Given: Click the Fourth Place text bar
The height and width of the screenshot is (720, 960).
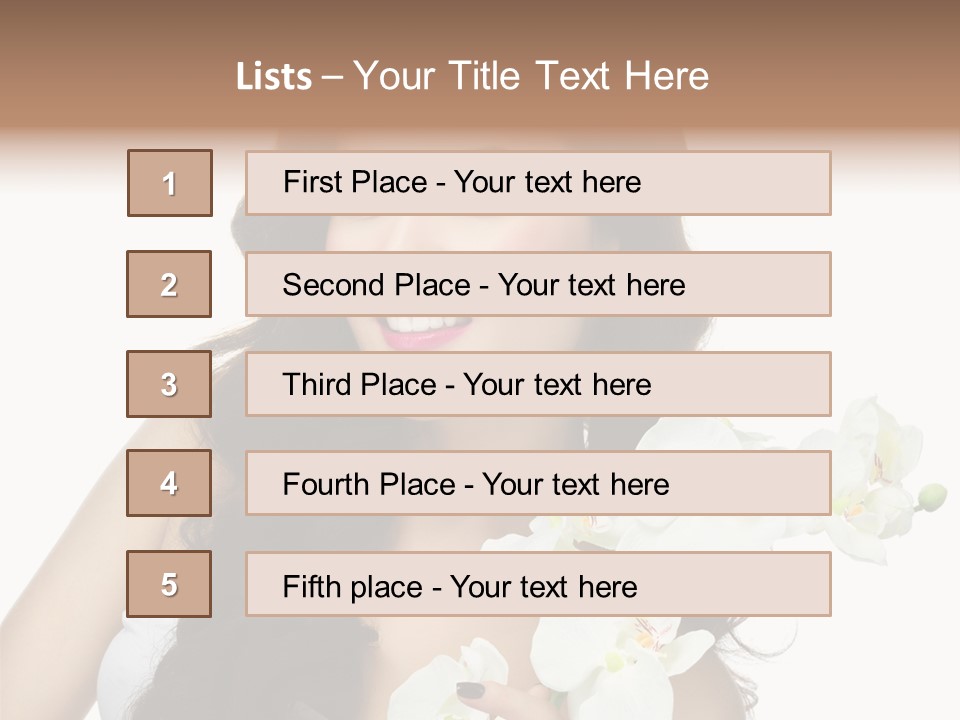Looking at the screenshot, I should coord(538,483).
